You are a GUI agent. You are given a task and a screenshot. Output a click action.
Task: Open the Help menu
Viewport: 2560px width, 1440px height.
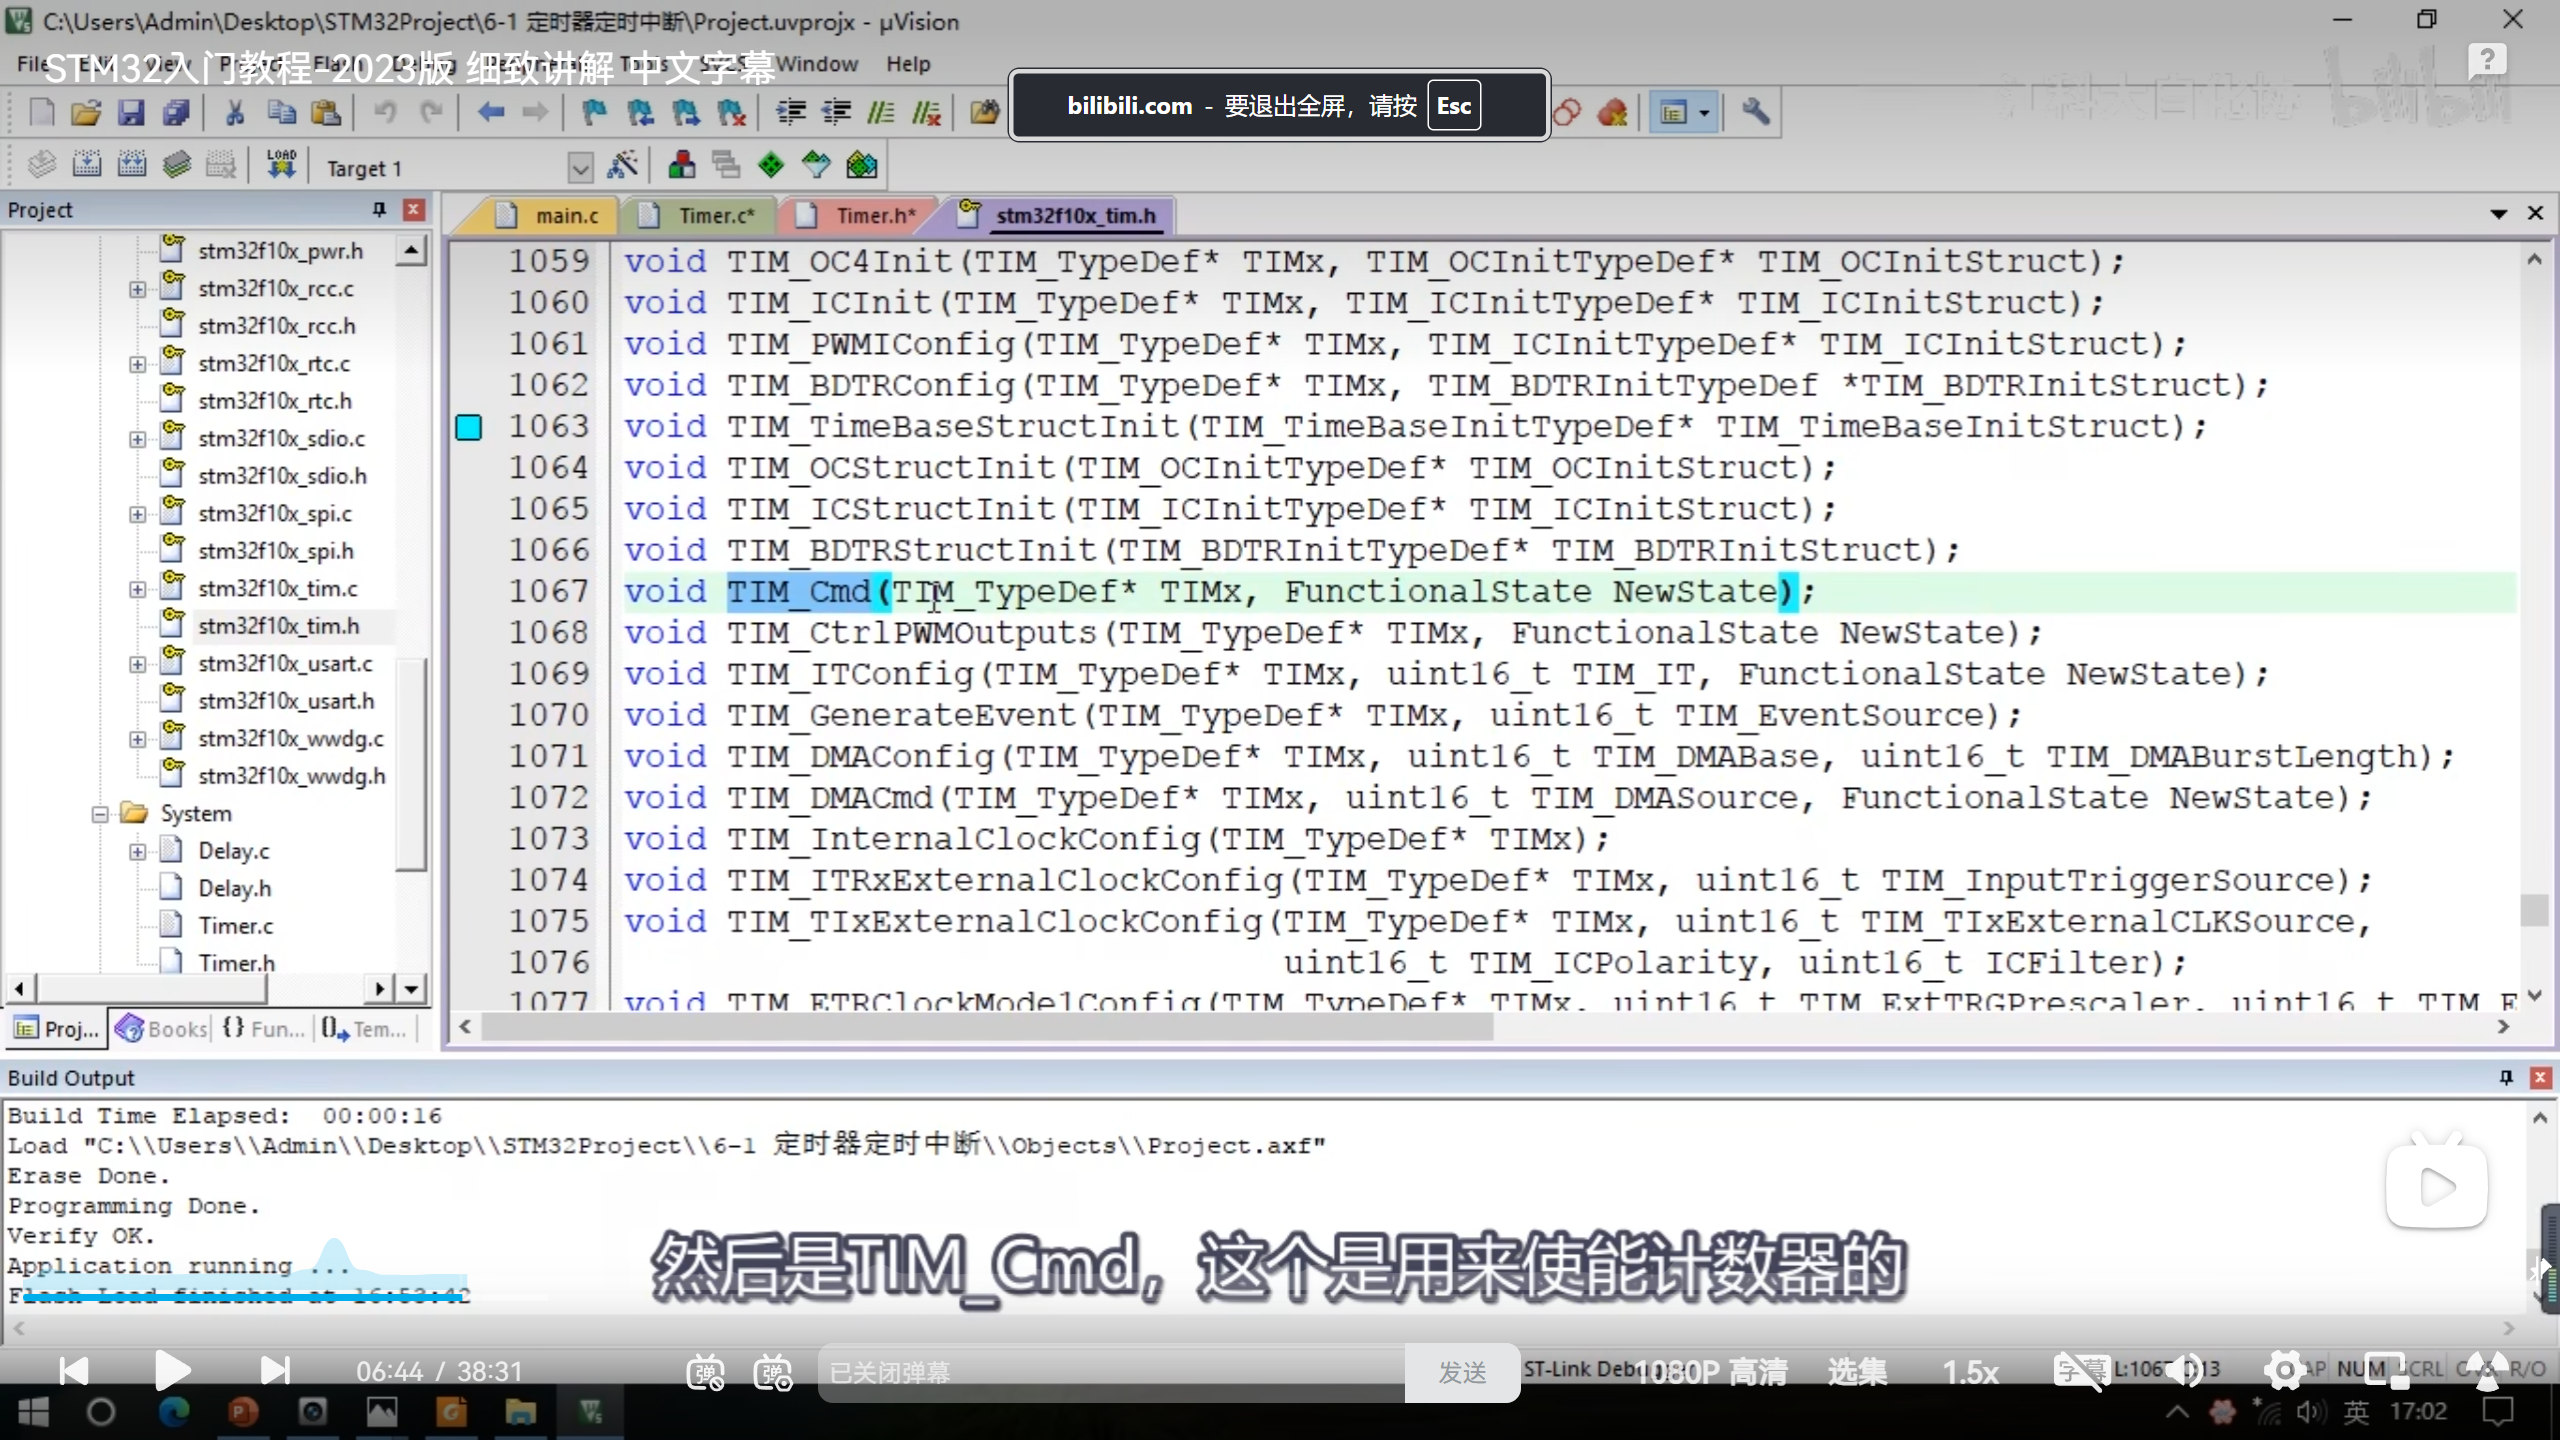tap(907, 64)
